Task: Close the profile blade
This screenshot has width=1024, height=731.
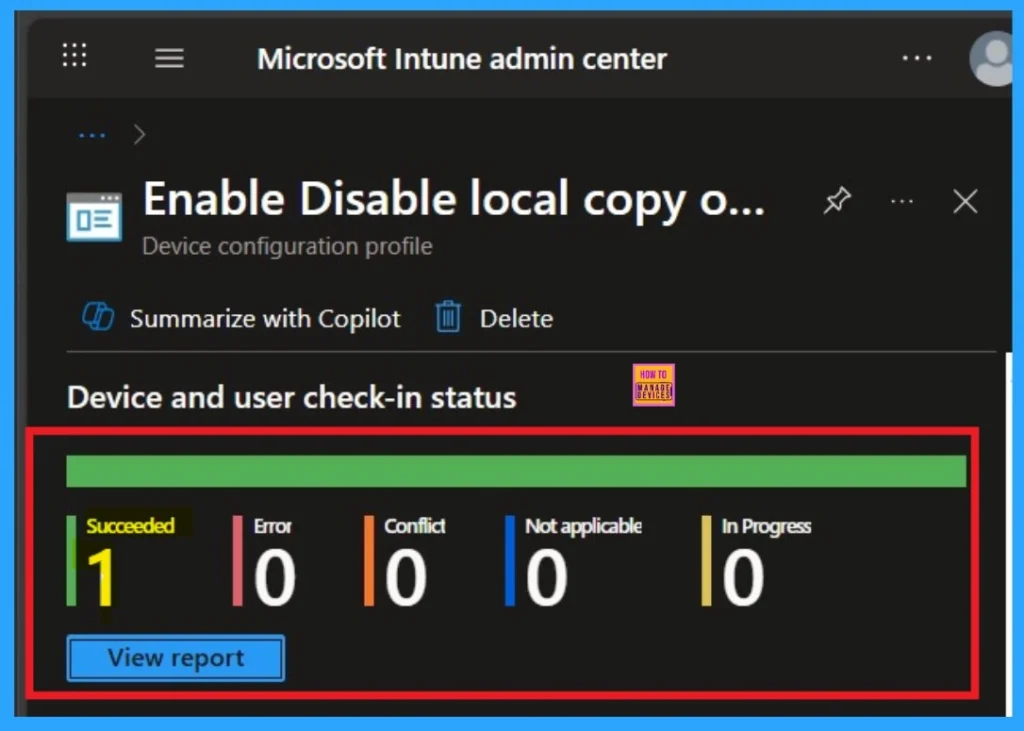Action: pos(965,201)
